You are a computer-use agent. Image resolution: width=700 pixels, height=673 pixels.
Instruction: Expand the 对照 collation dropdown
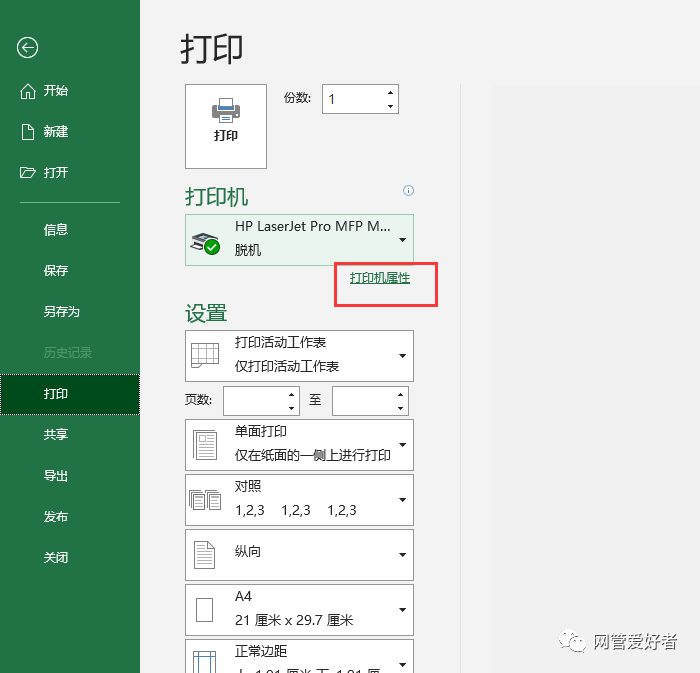tap(402, 500)
